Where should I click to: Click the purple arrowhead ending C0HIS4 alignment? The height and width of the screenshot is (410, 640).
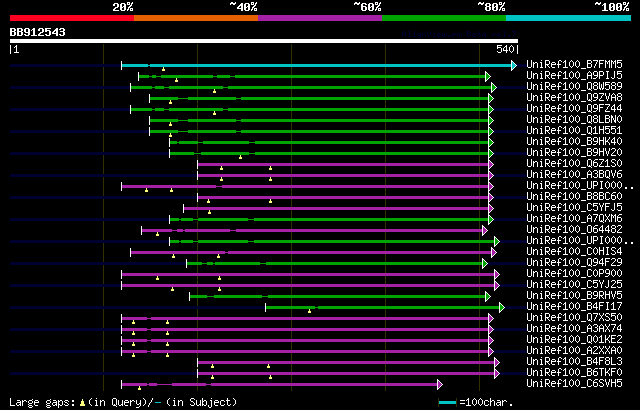pos(494,253)
